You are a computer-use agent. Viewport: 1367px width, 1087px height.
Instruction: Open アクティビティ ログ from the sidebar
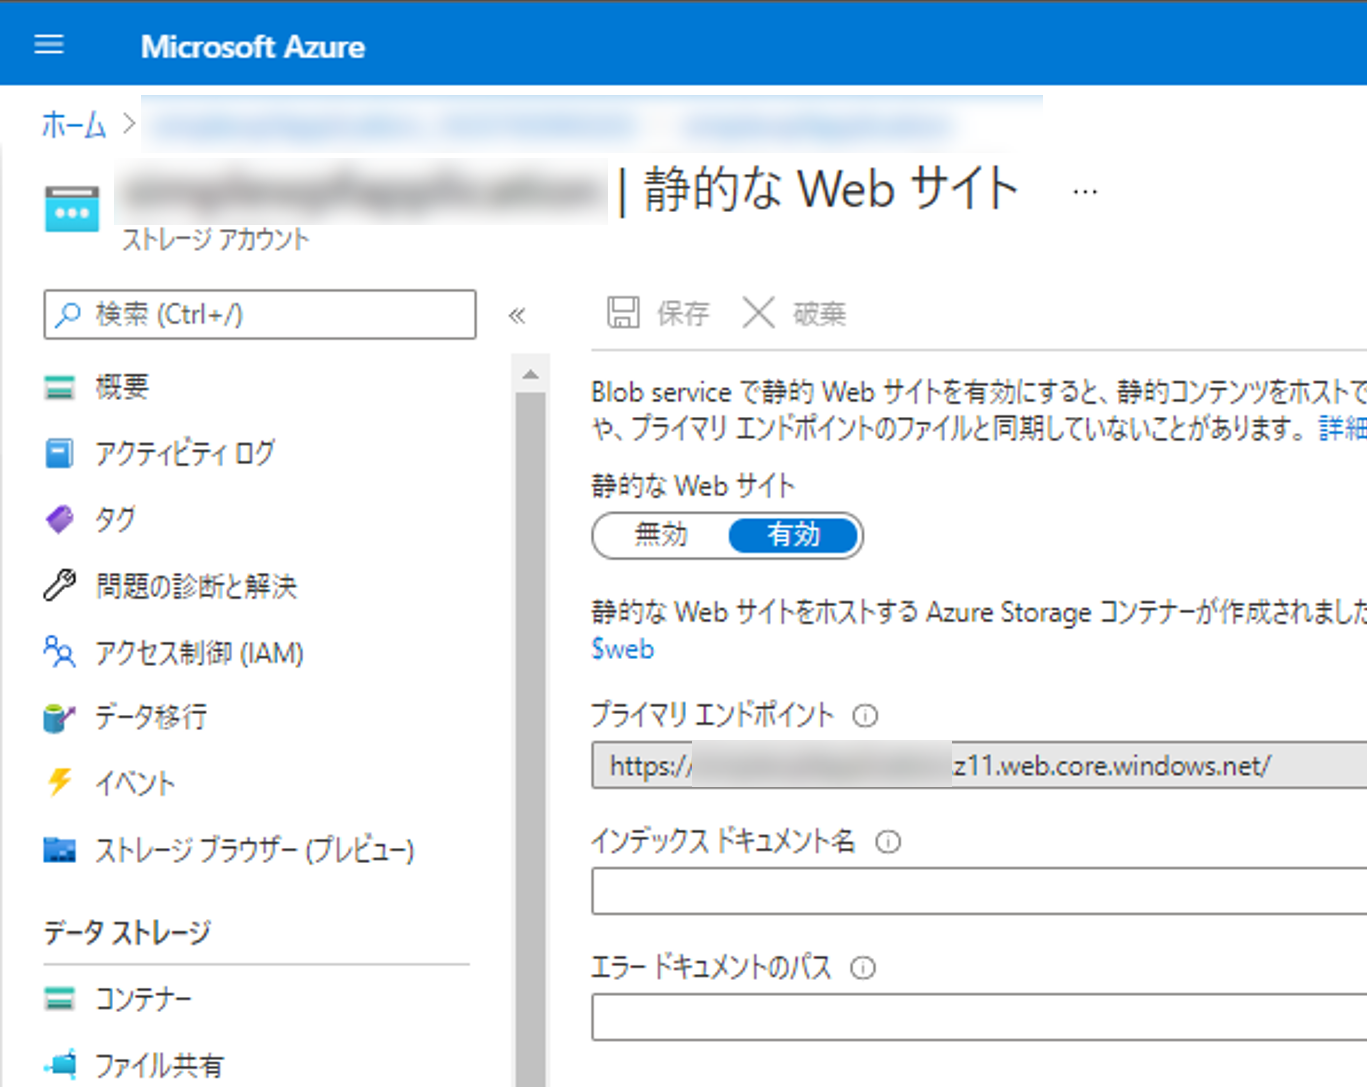tap(184, 453)
